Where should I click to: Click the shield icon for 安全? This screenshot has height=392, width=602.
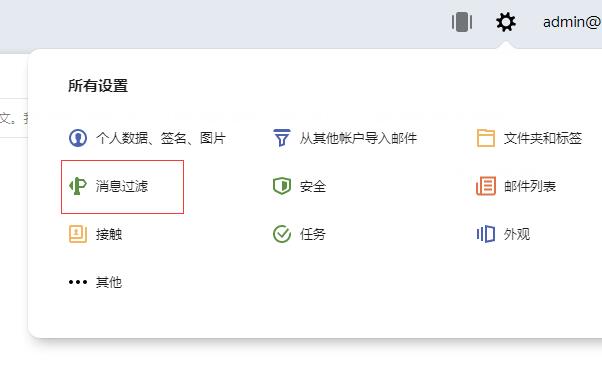click(x=281, y=186)
